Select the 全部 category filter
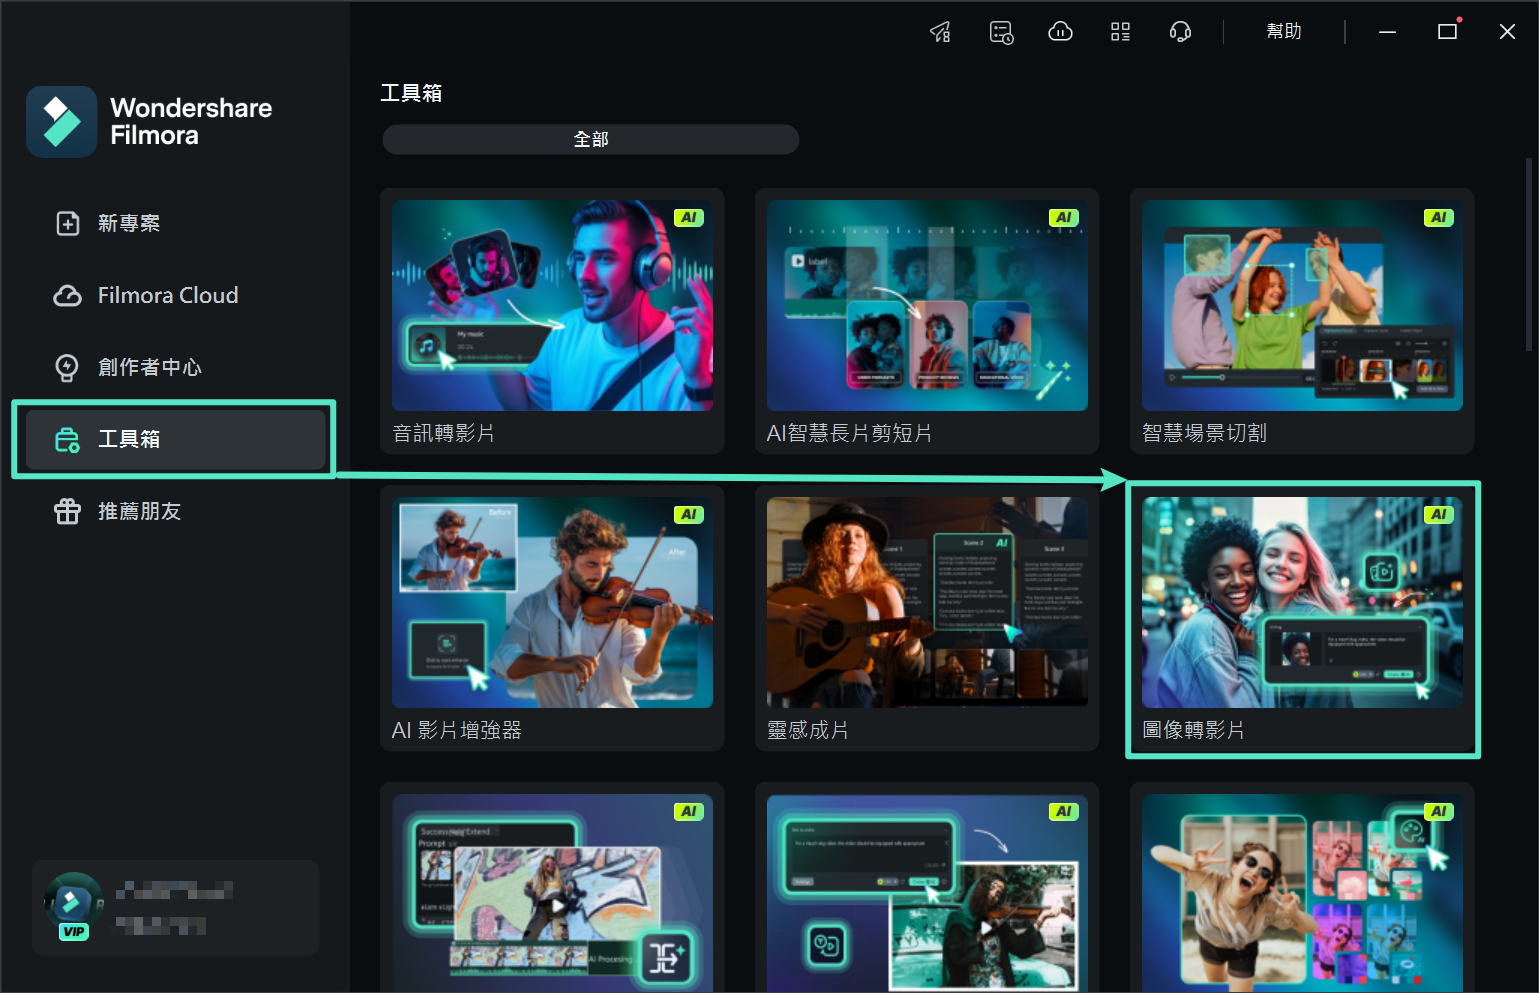This screenshot has height=993, width=1539. coord(590,139)
